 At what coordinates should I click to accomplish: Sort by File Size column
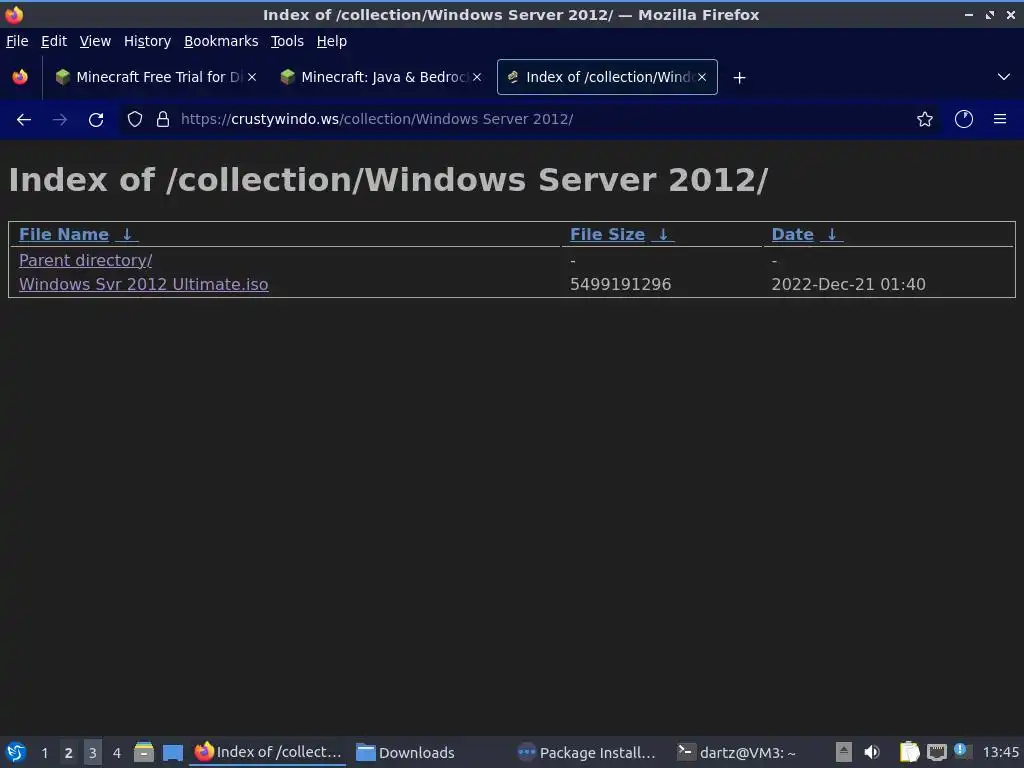click(x=607, y=234)
